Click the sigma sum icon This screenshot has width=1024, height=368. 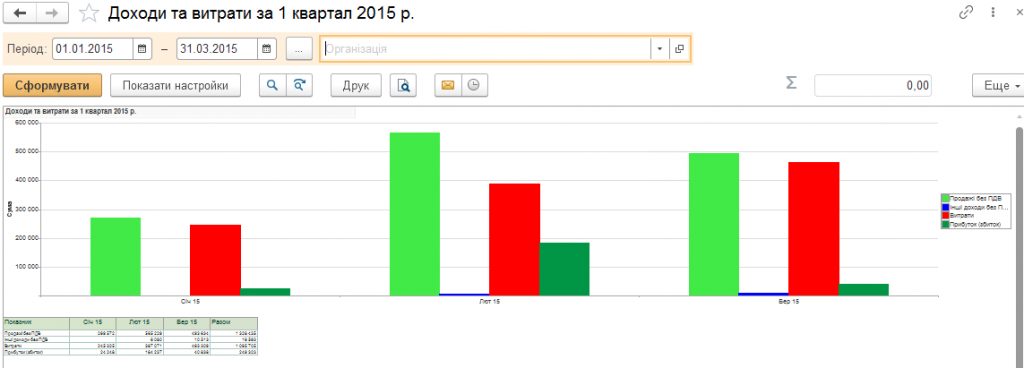791,84
